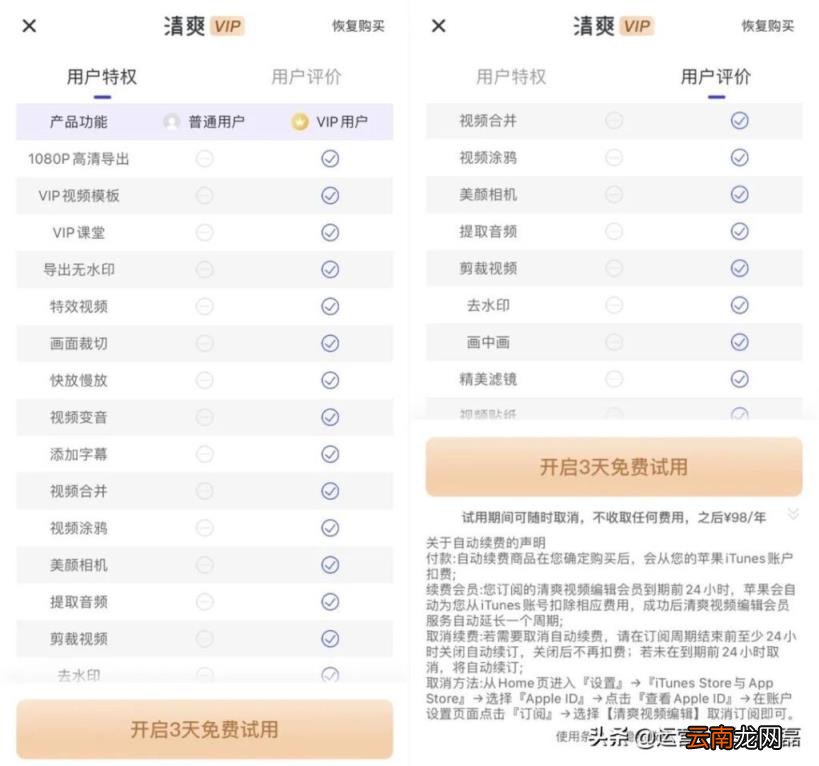The width and height of the screenshot is (819, 766).
Task: Click checkmark for 去水印 on right screen
Action: coord(740,305)
